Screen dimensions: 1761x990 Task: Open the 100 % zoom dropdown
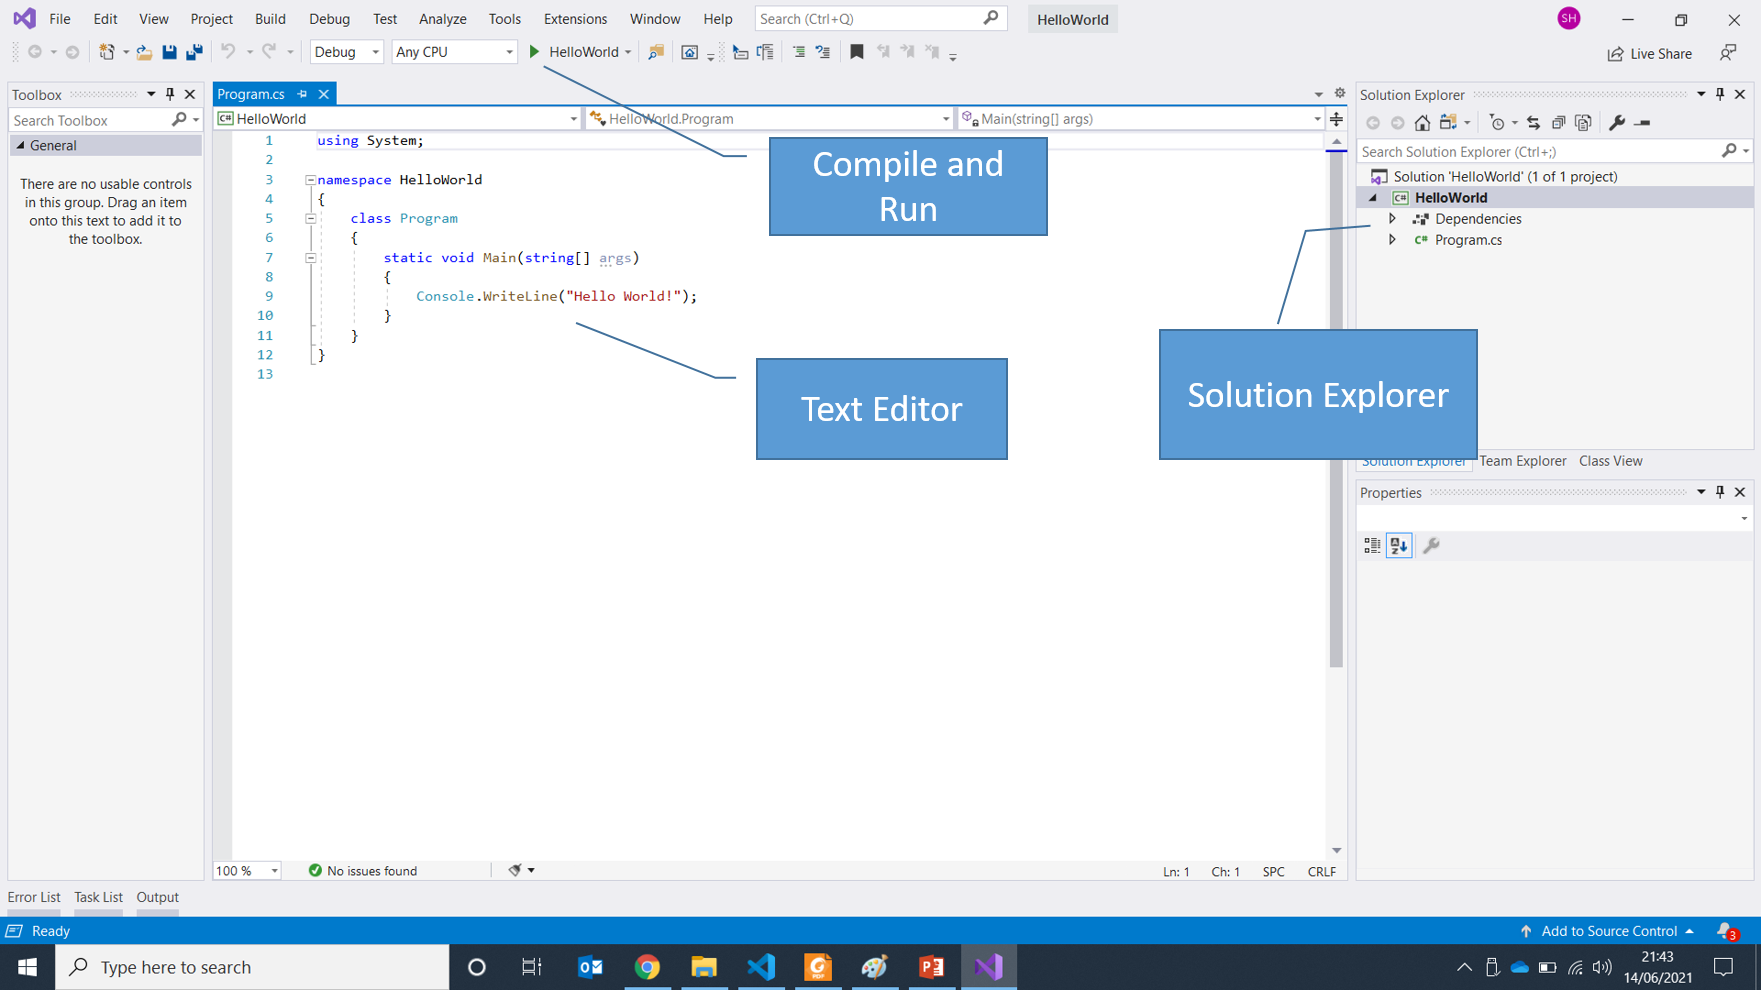pyautogui.click(x=247, y=871)
